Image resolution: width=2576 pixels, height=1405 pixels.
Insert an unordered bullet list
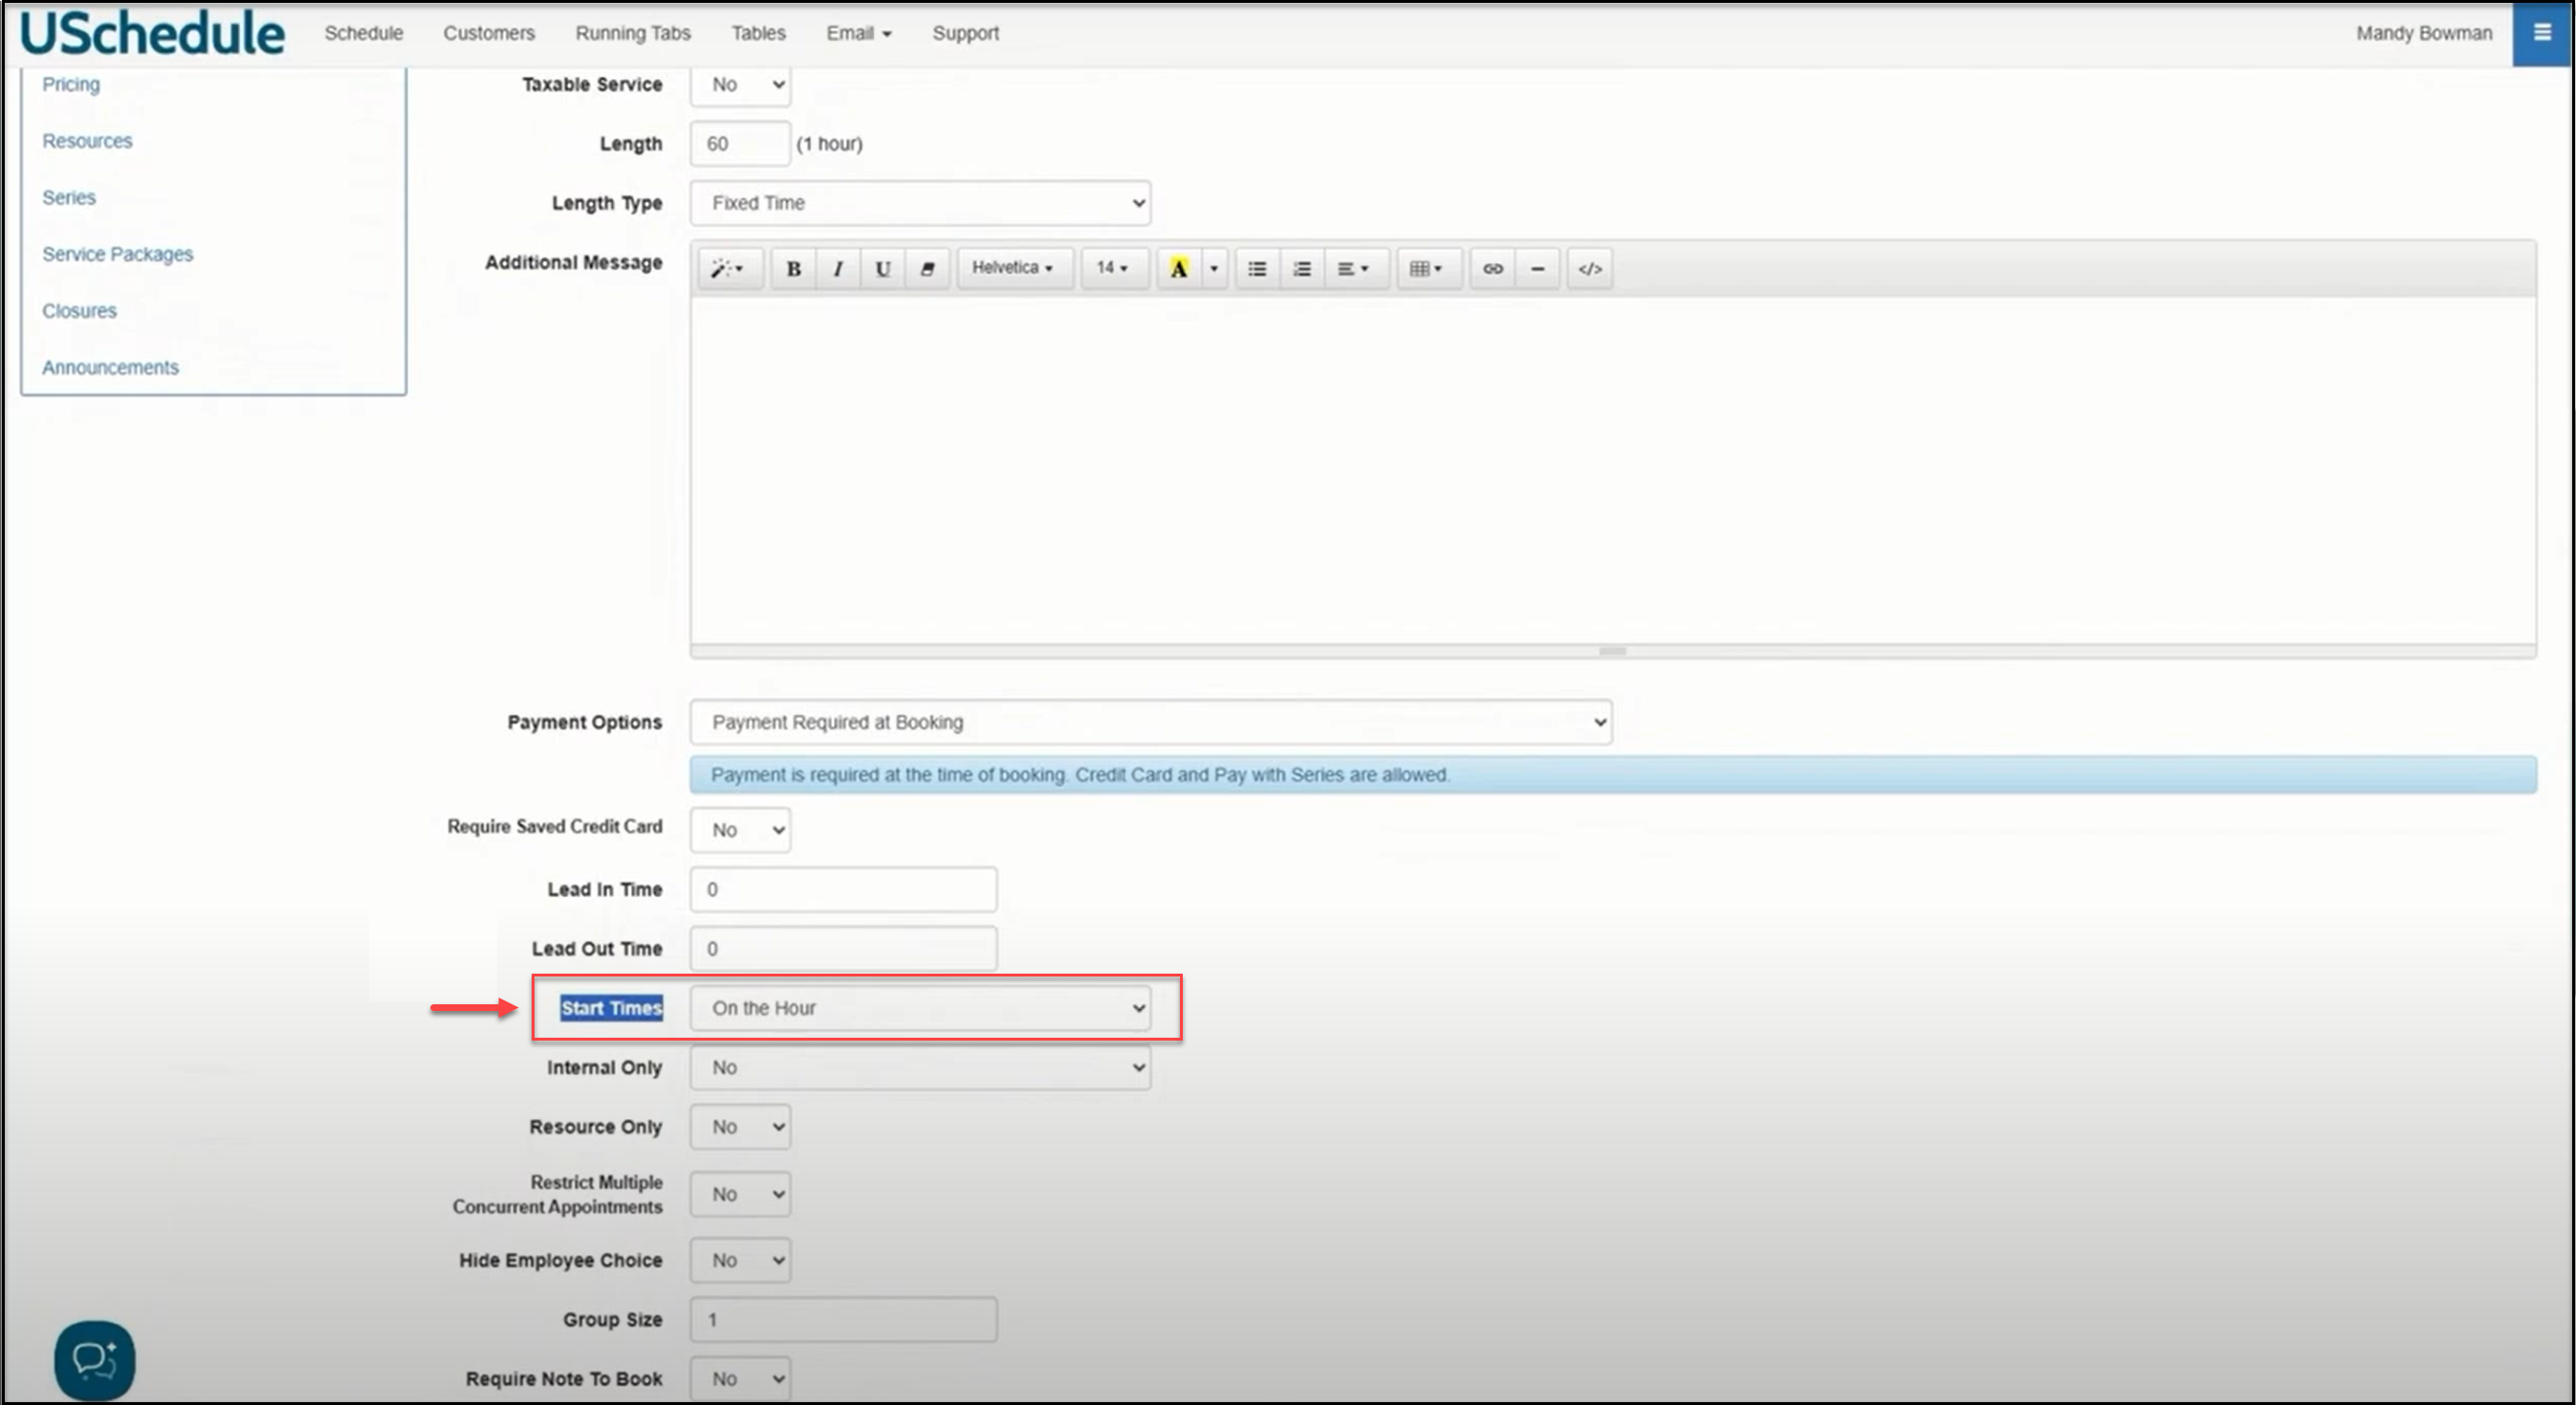click(1257, 268)
